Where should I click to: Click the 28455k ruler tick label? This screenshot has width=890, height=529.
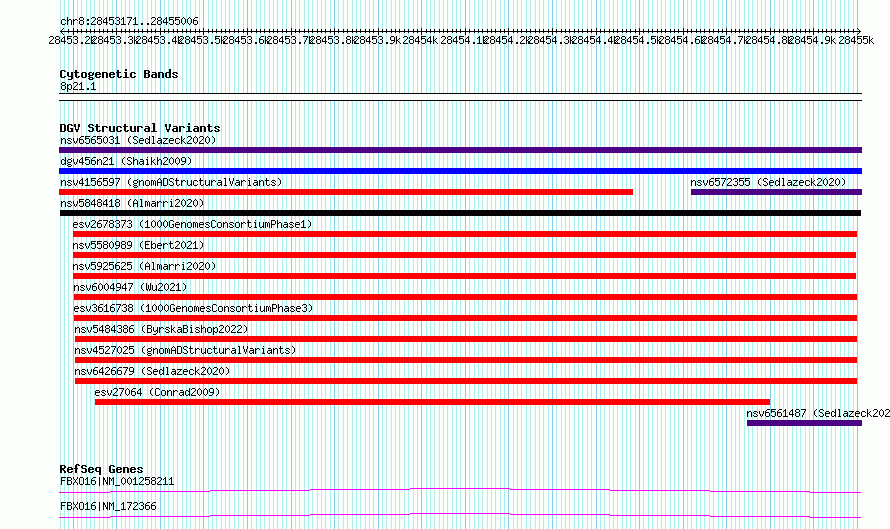click(x=856, y=40)
